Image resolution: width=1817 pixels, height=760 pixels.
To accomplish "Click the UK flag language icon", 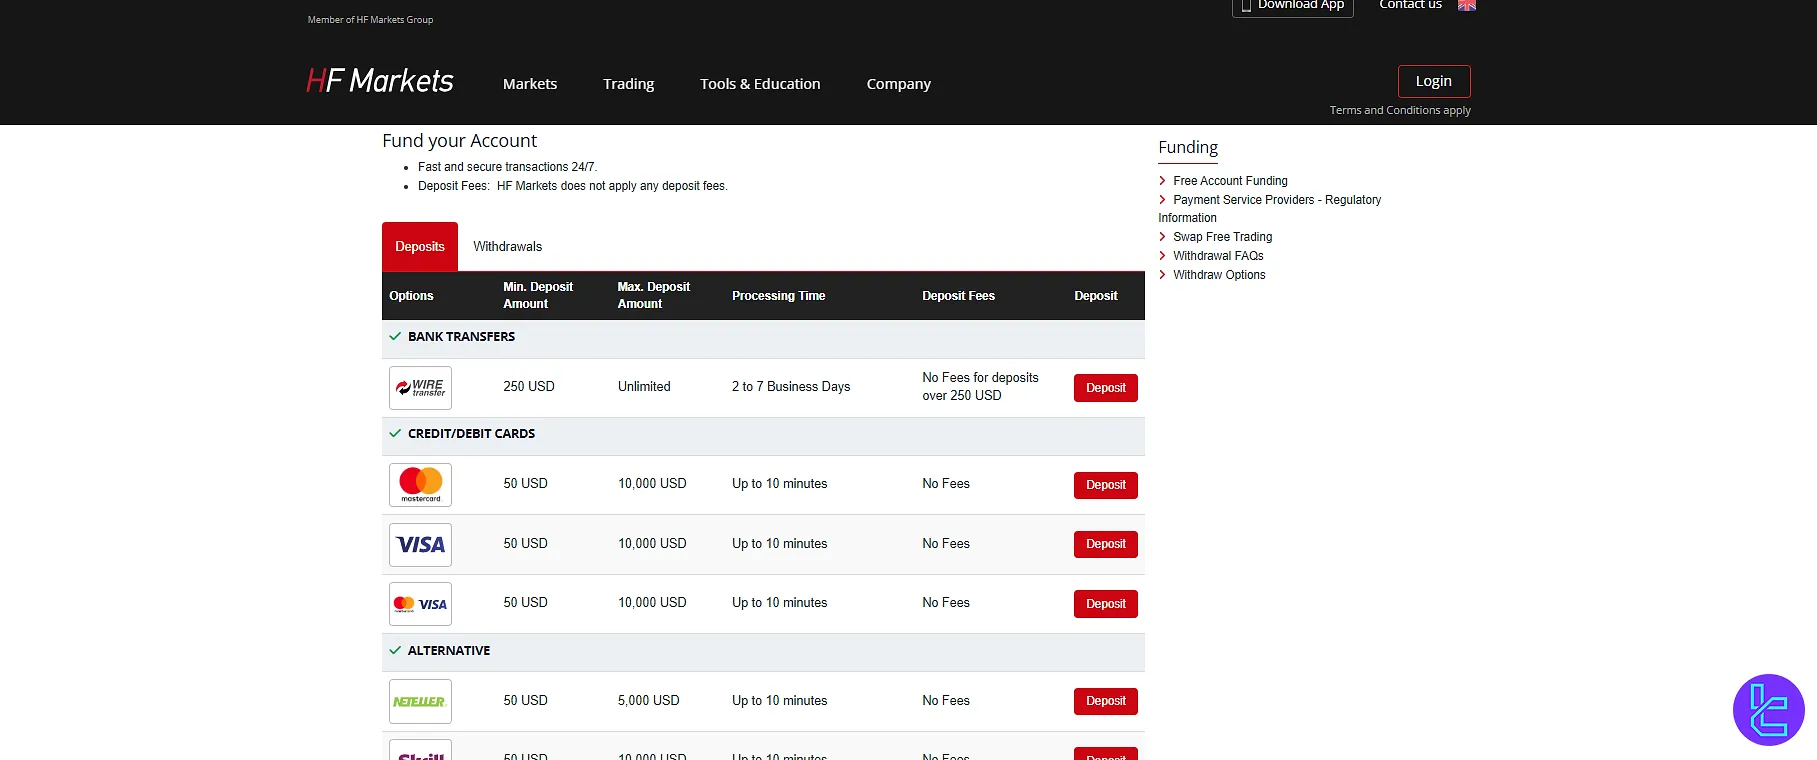I will [x=1467, y=5].
